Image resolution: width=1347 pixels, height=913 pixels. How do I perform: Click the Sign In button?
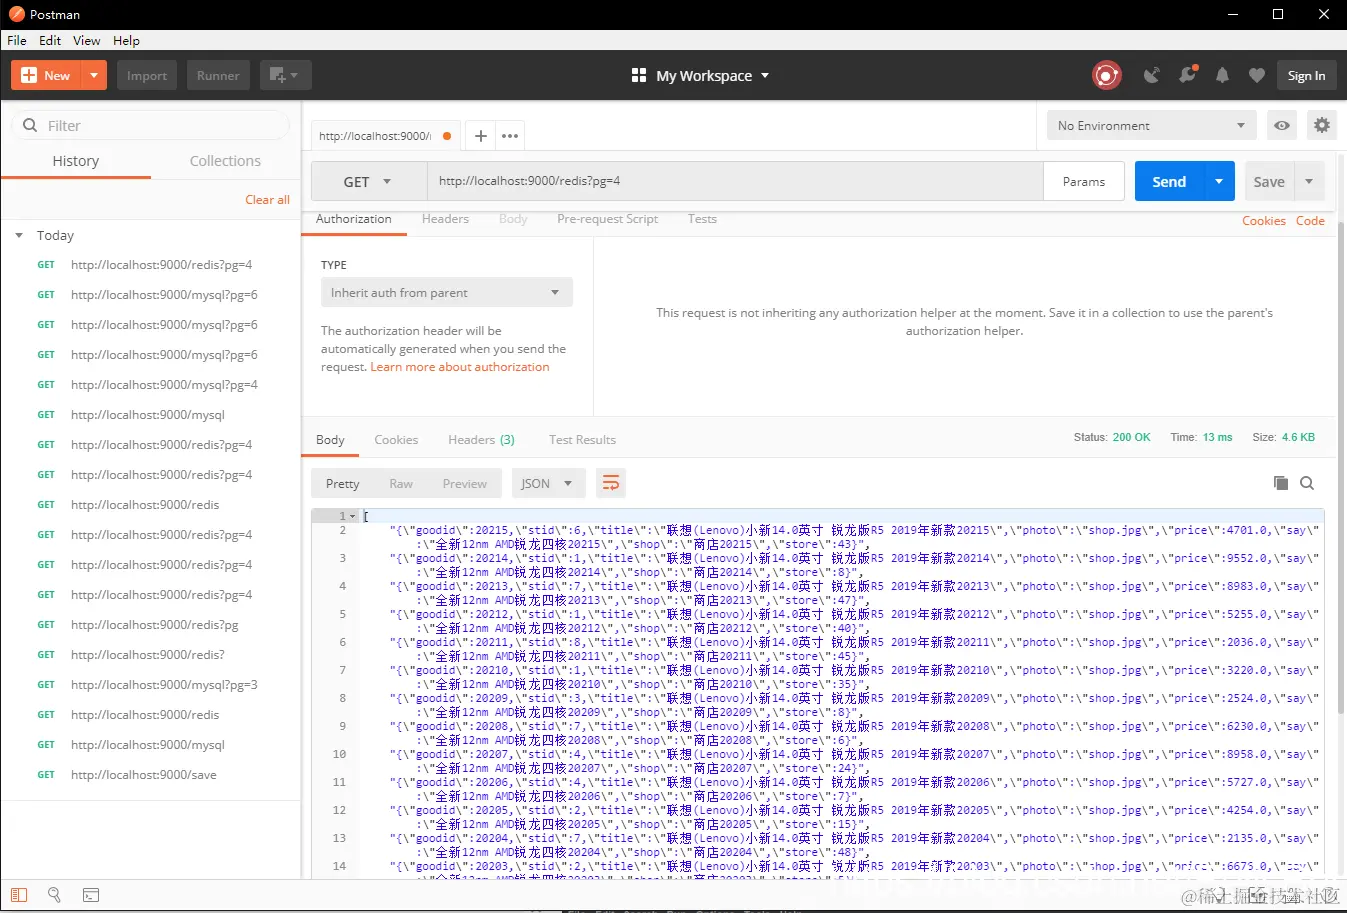1306,76
